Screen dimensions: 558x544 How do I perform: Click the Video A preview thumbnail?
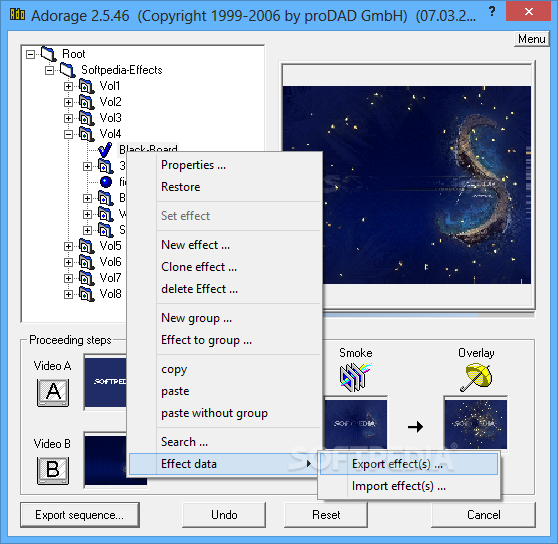pos(105,382)
